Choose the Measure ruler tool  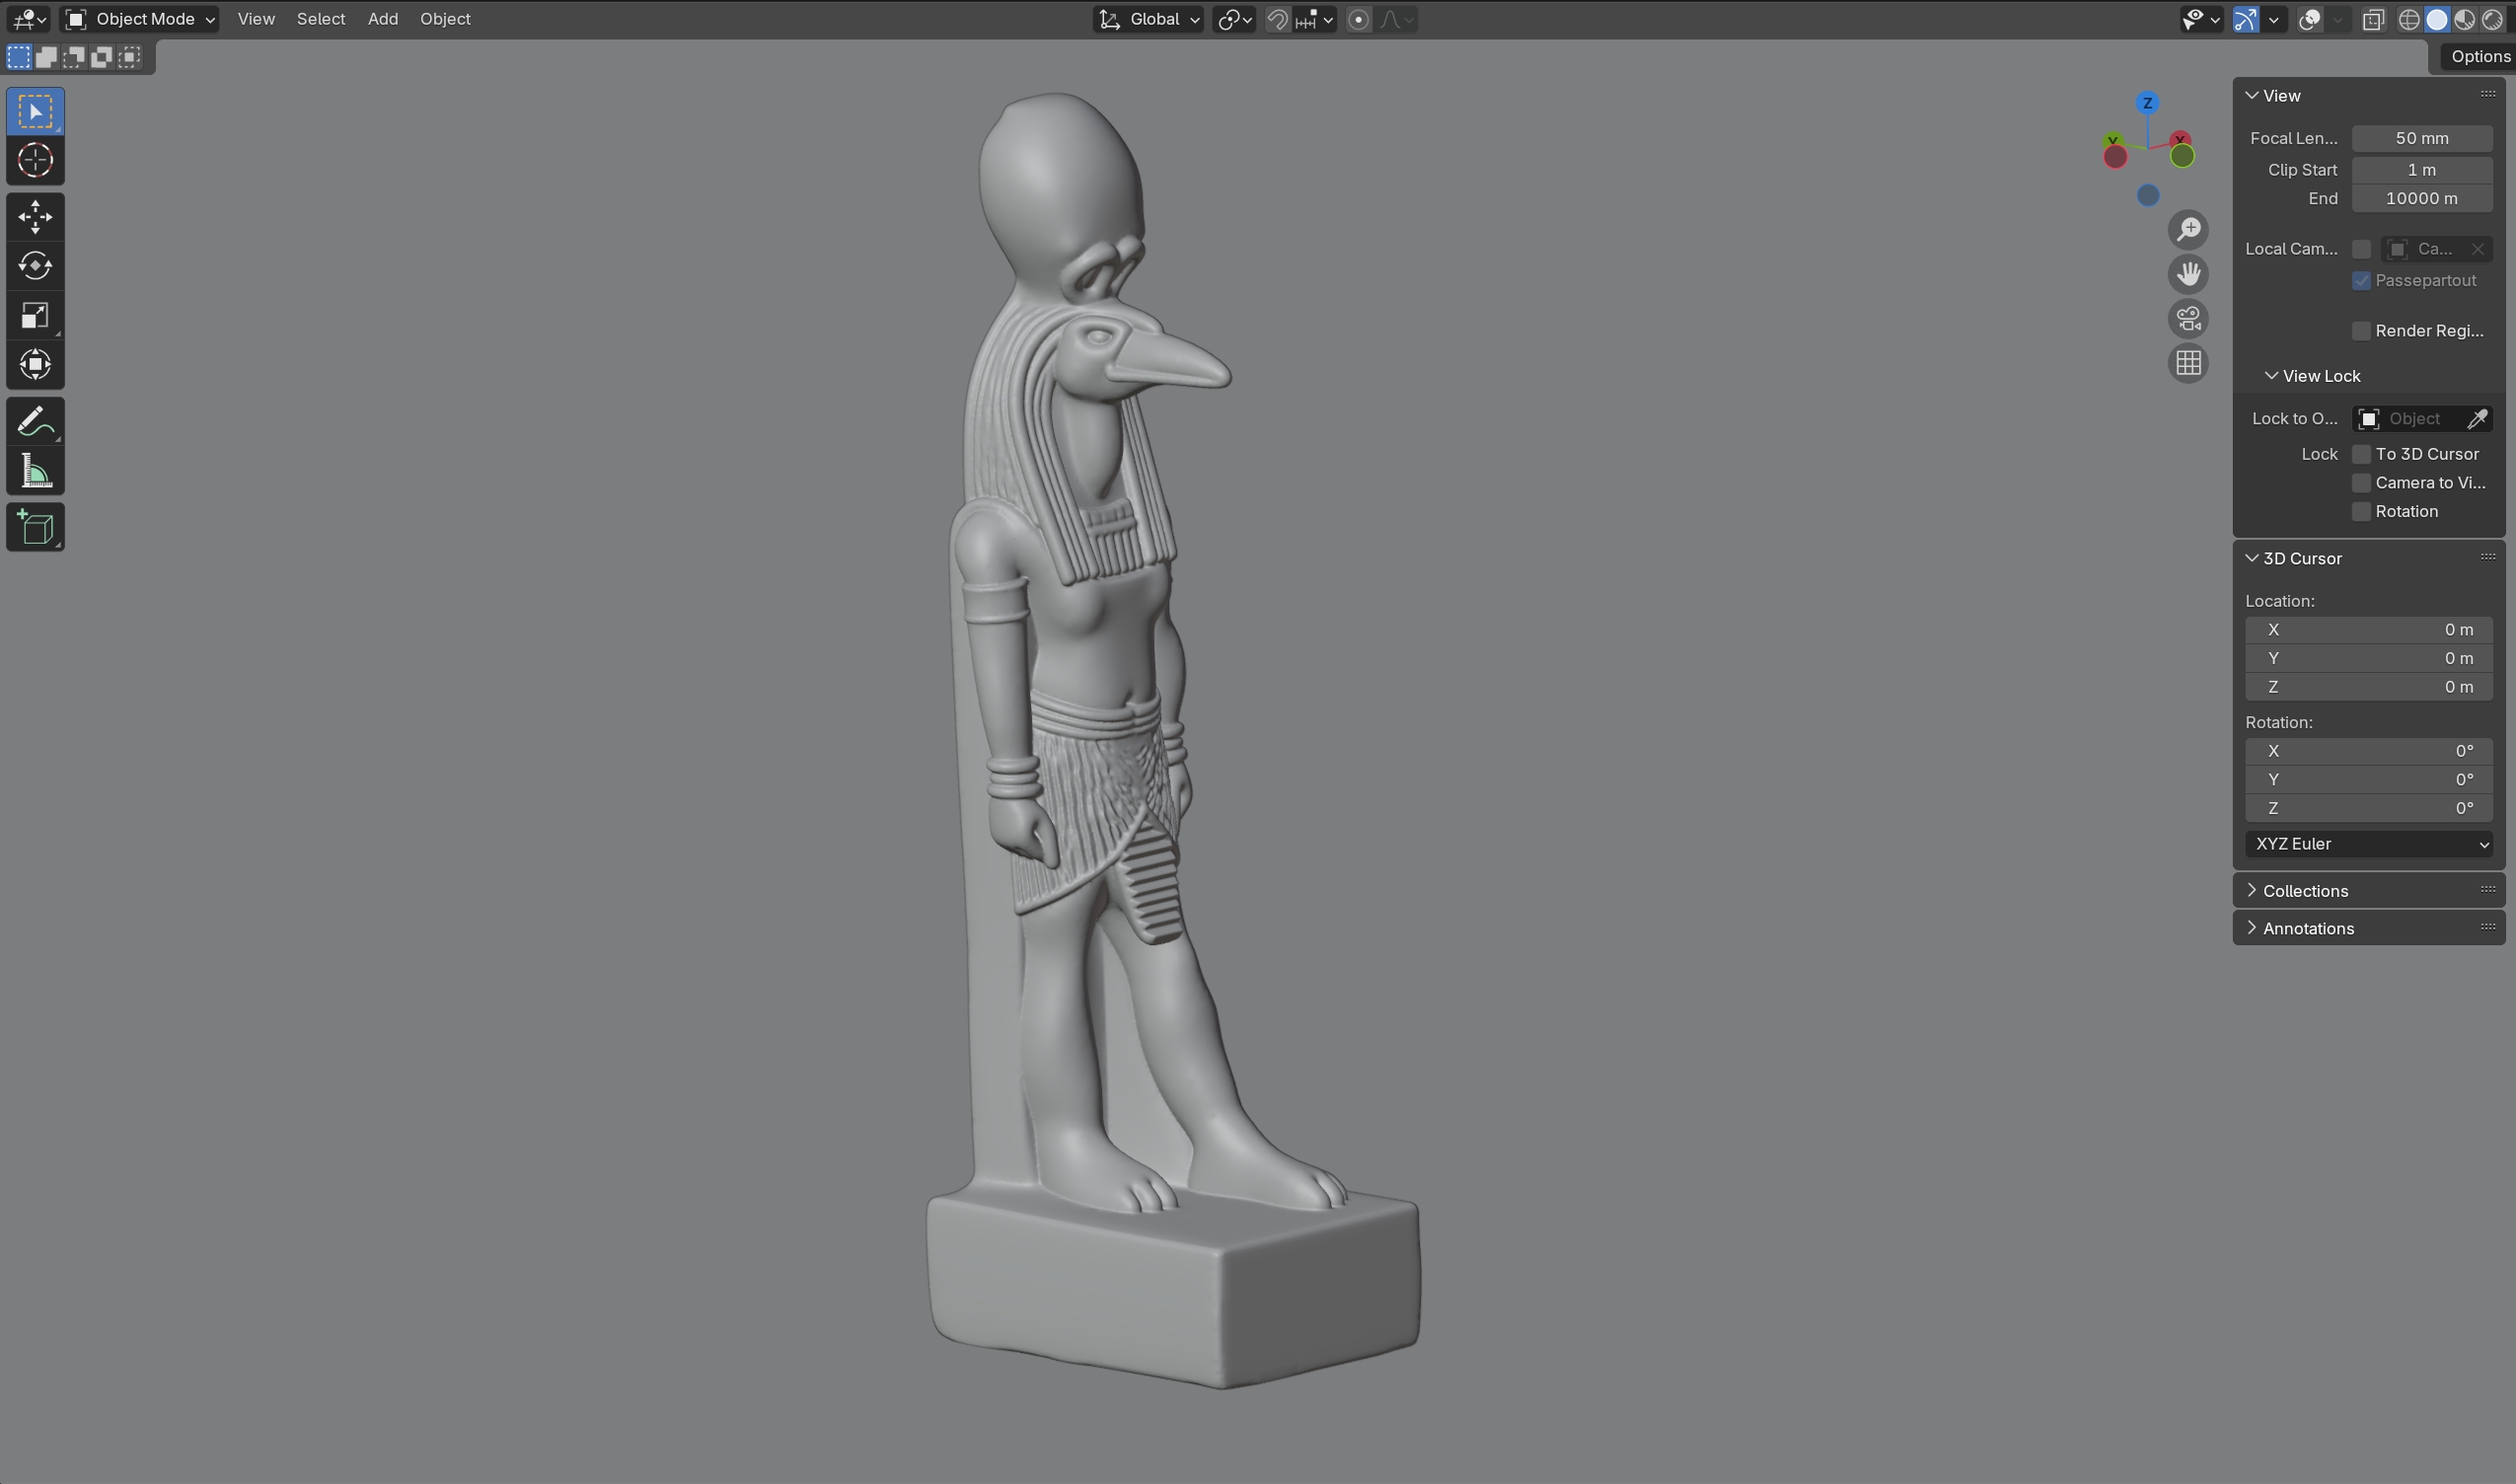35,472
